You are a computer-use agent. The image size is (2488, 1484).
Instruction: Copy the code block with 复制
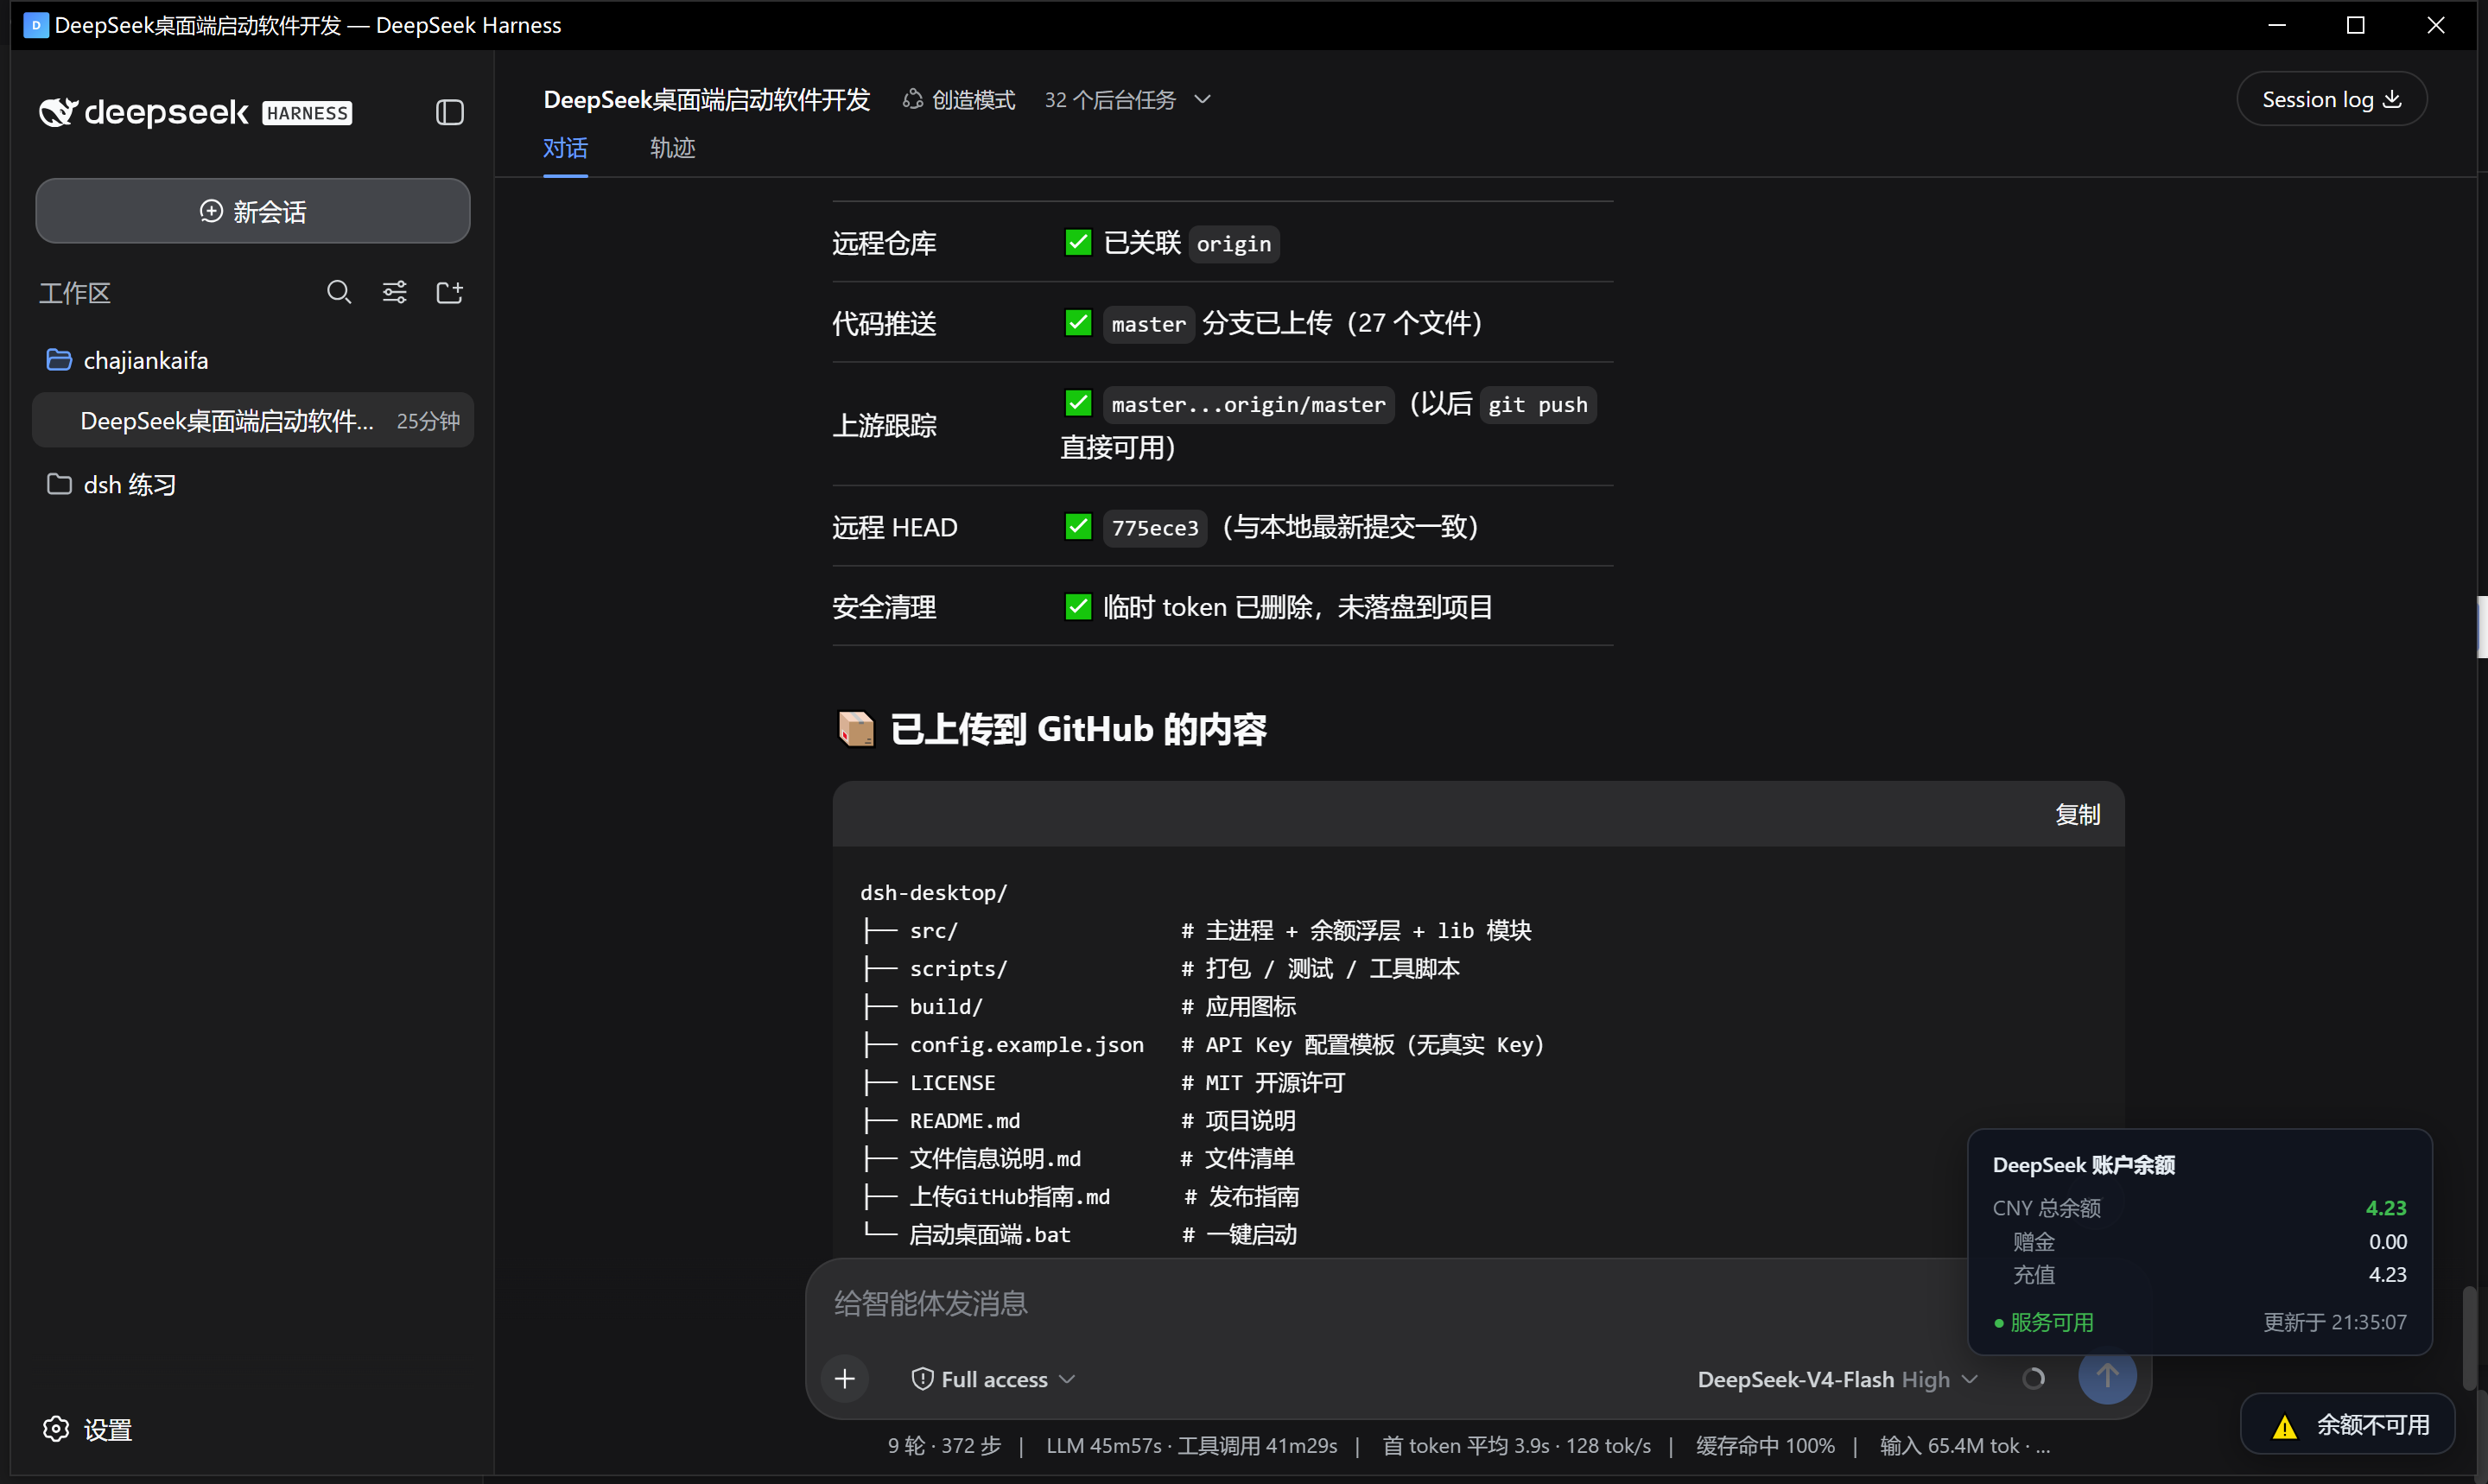[2077, 815]
